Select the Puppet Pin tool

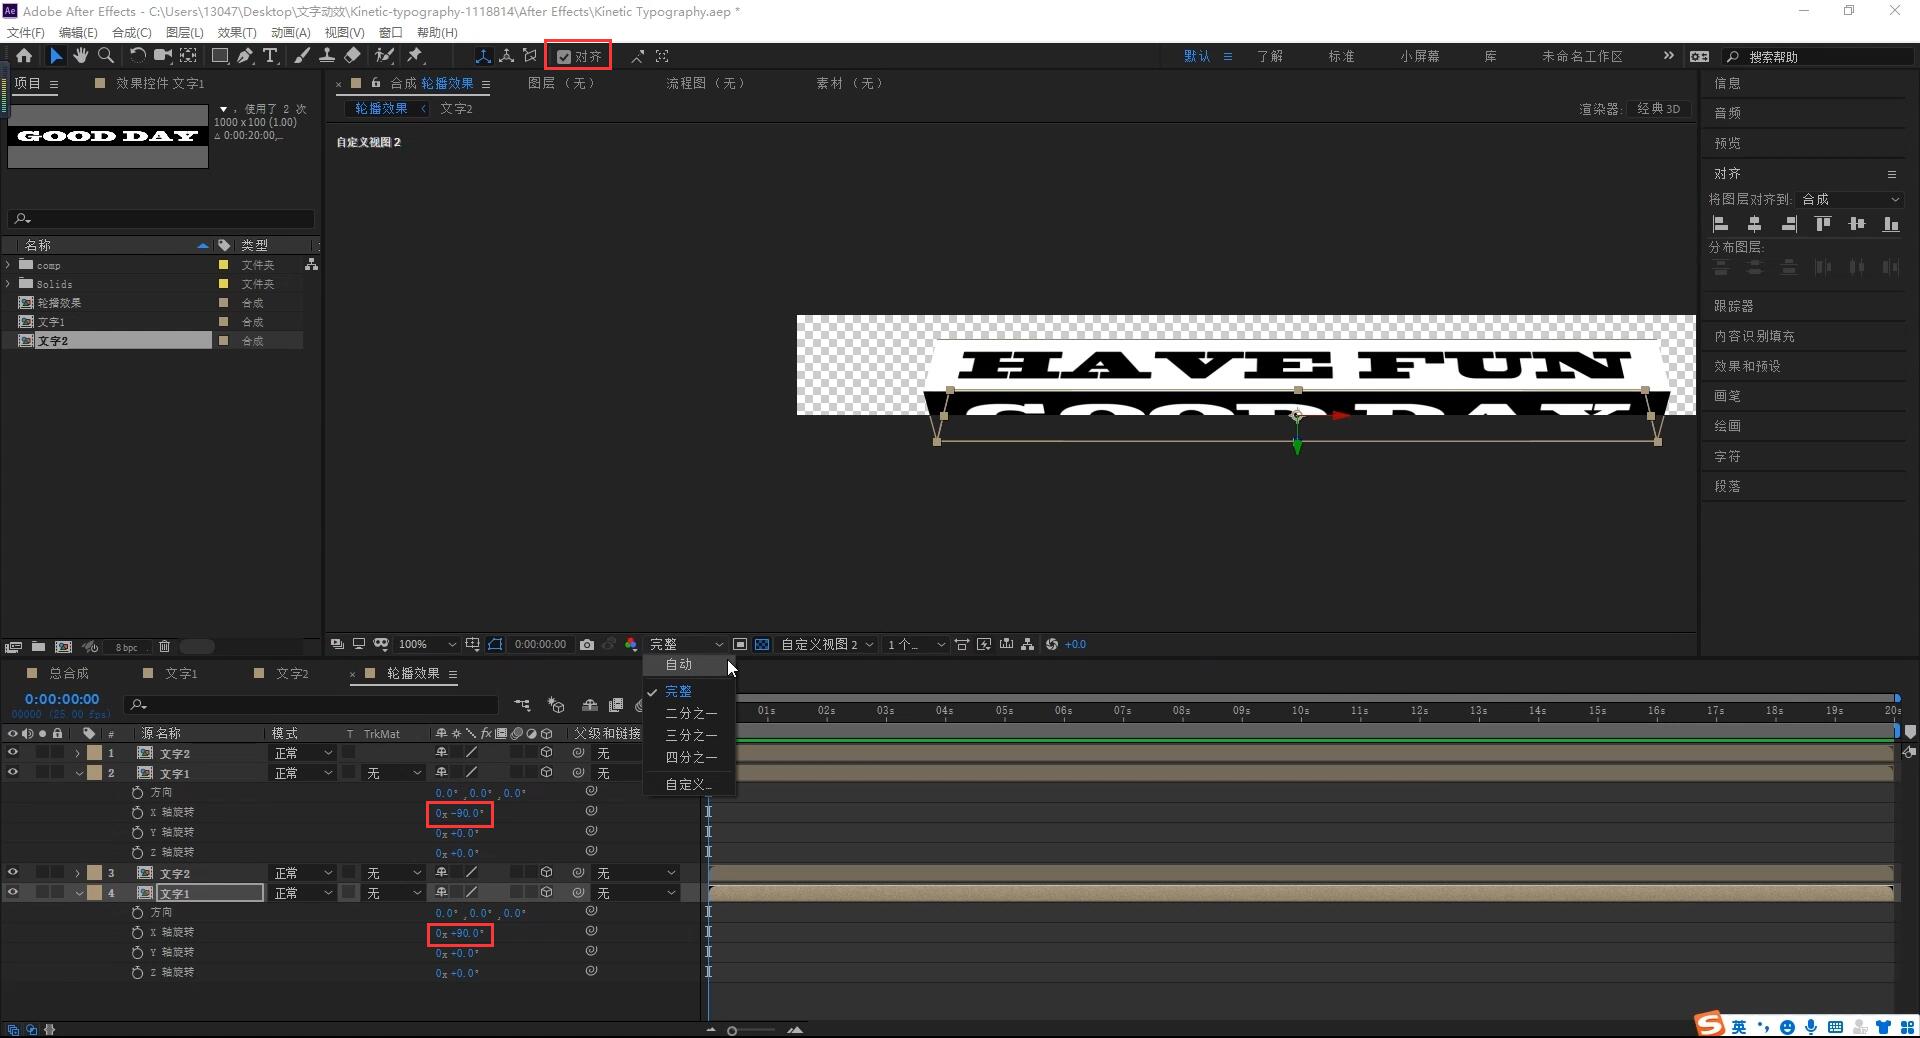(x=415, y=56)
